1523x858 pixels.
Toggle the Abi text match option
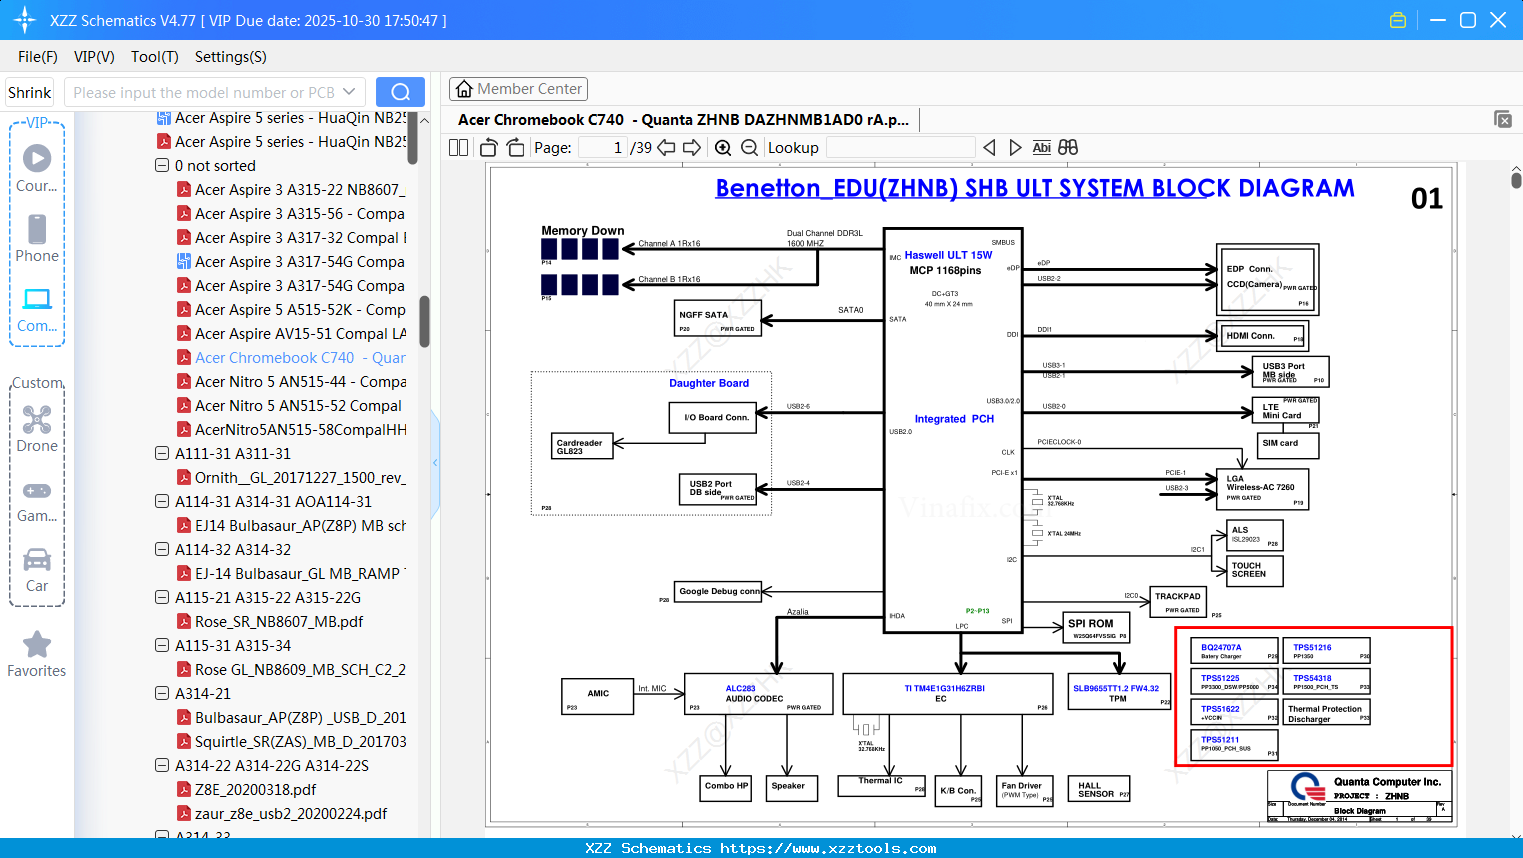[1041, 147]
